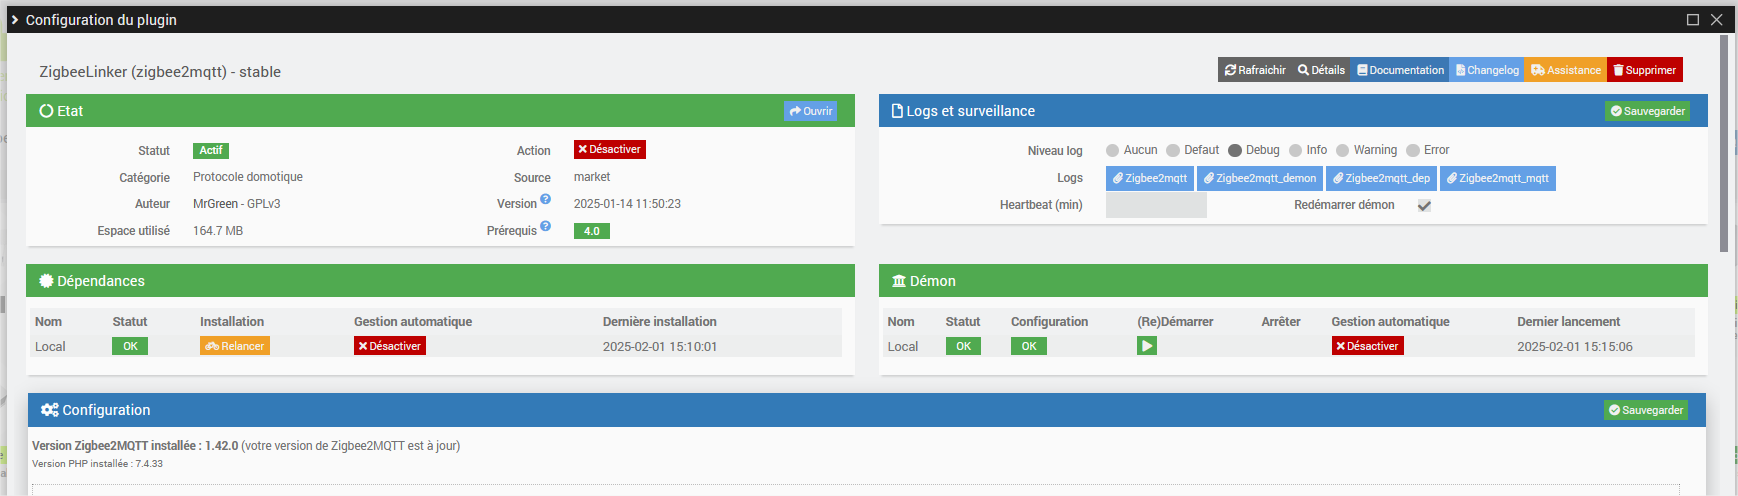Click the help icon next to Prérequis
This screenshot has height=496, width=1738.
[x=546, y=226]
